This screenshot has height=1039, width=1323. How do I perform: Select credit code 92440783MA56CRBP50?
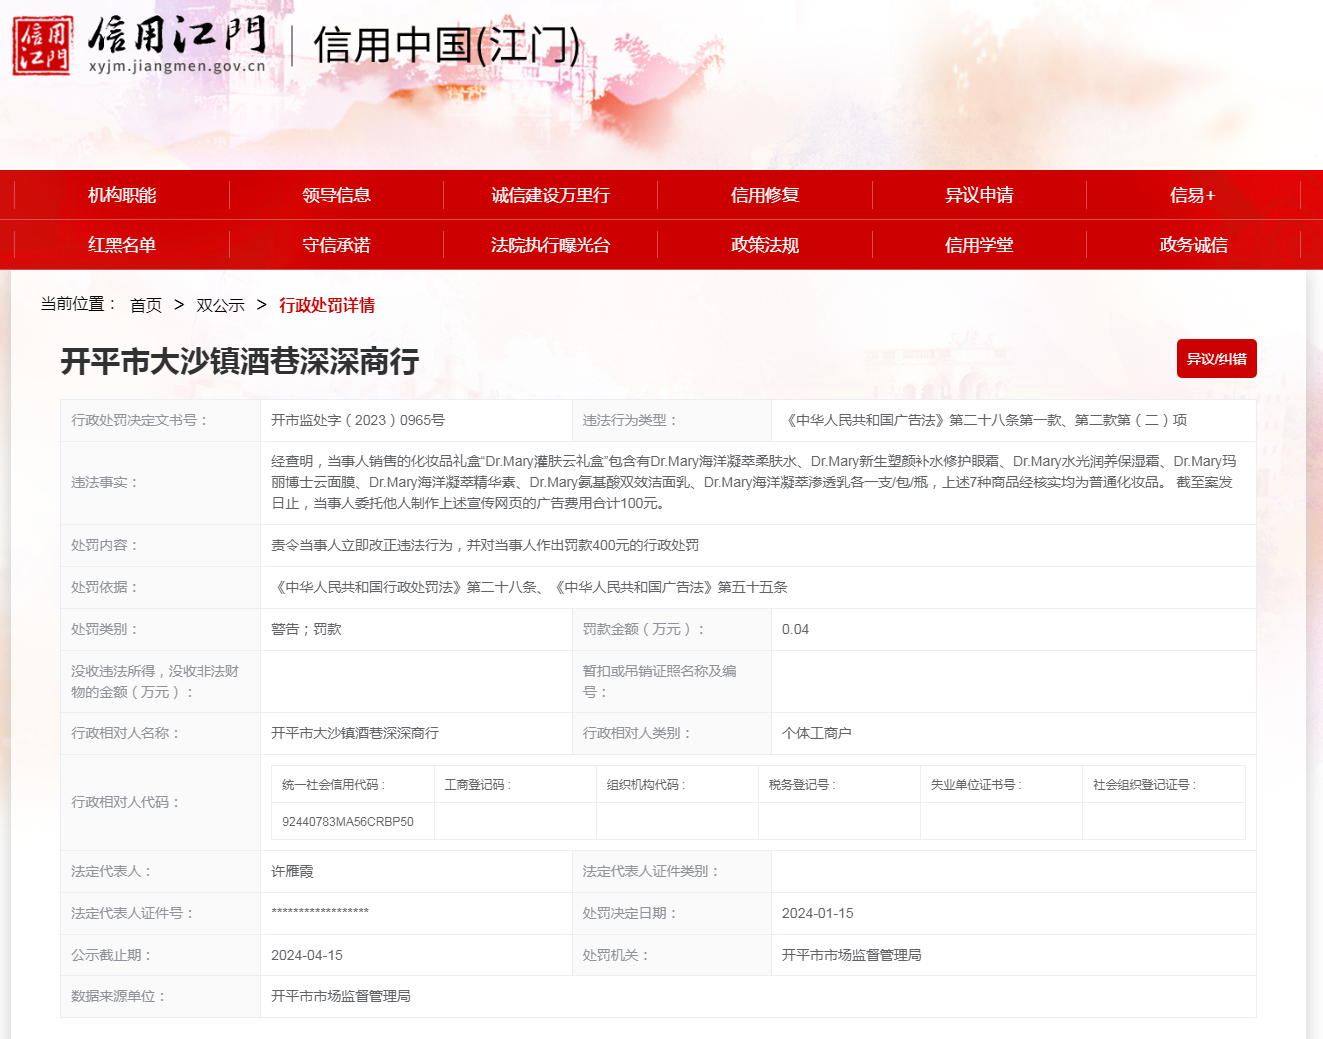[348, 821]
